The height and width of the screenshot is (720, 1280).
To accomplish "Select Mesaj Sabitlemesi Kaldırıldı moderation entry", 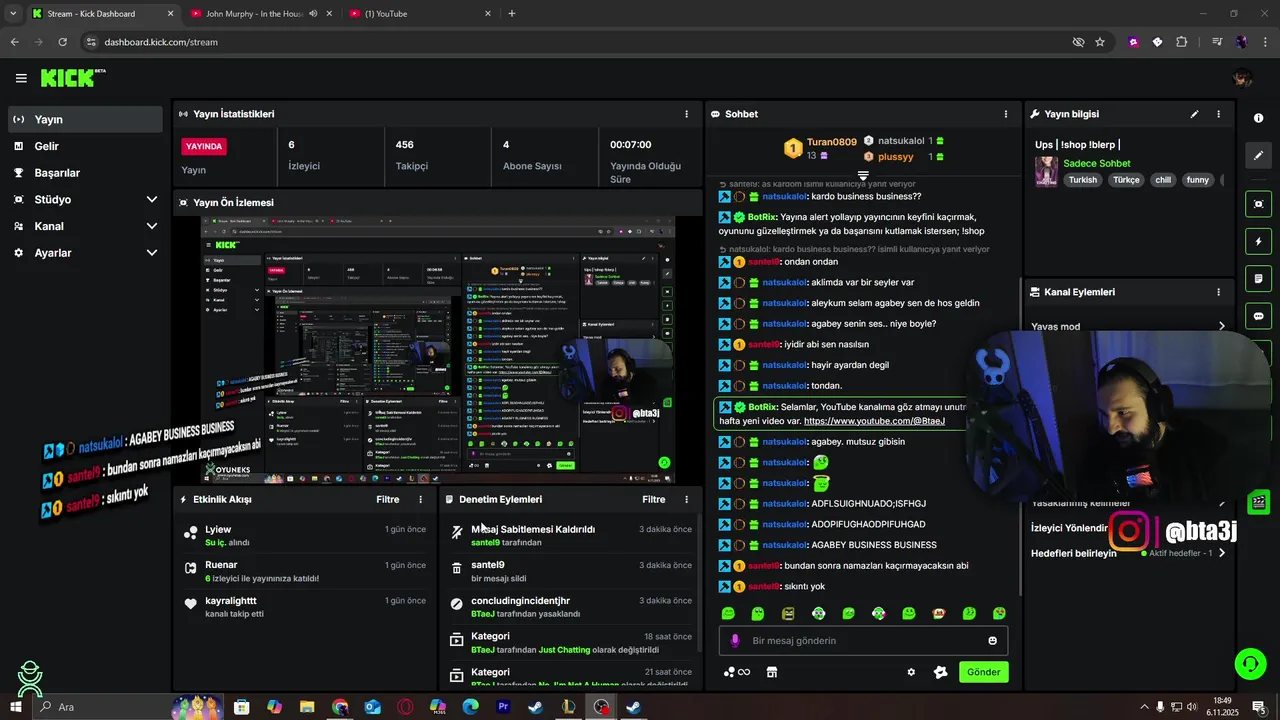I will pyautogui.click(x=570, y=535).
